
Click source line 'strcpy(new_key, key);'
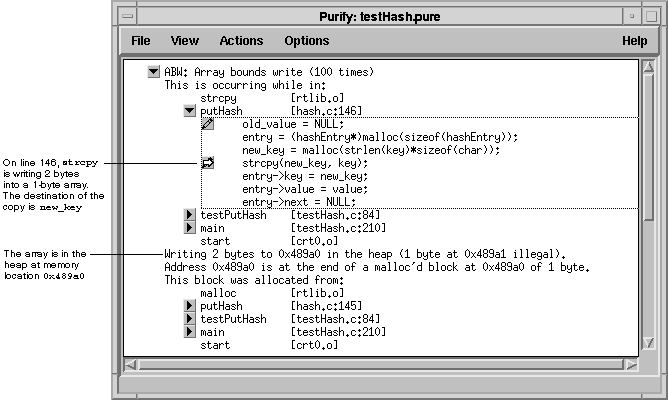[305, 163]
